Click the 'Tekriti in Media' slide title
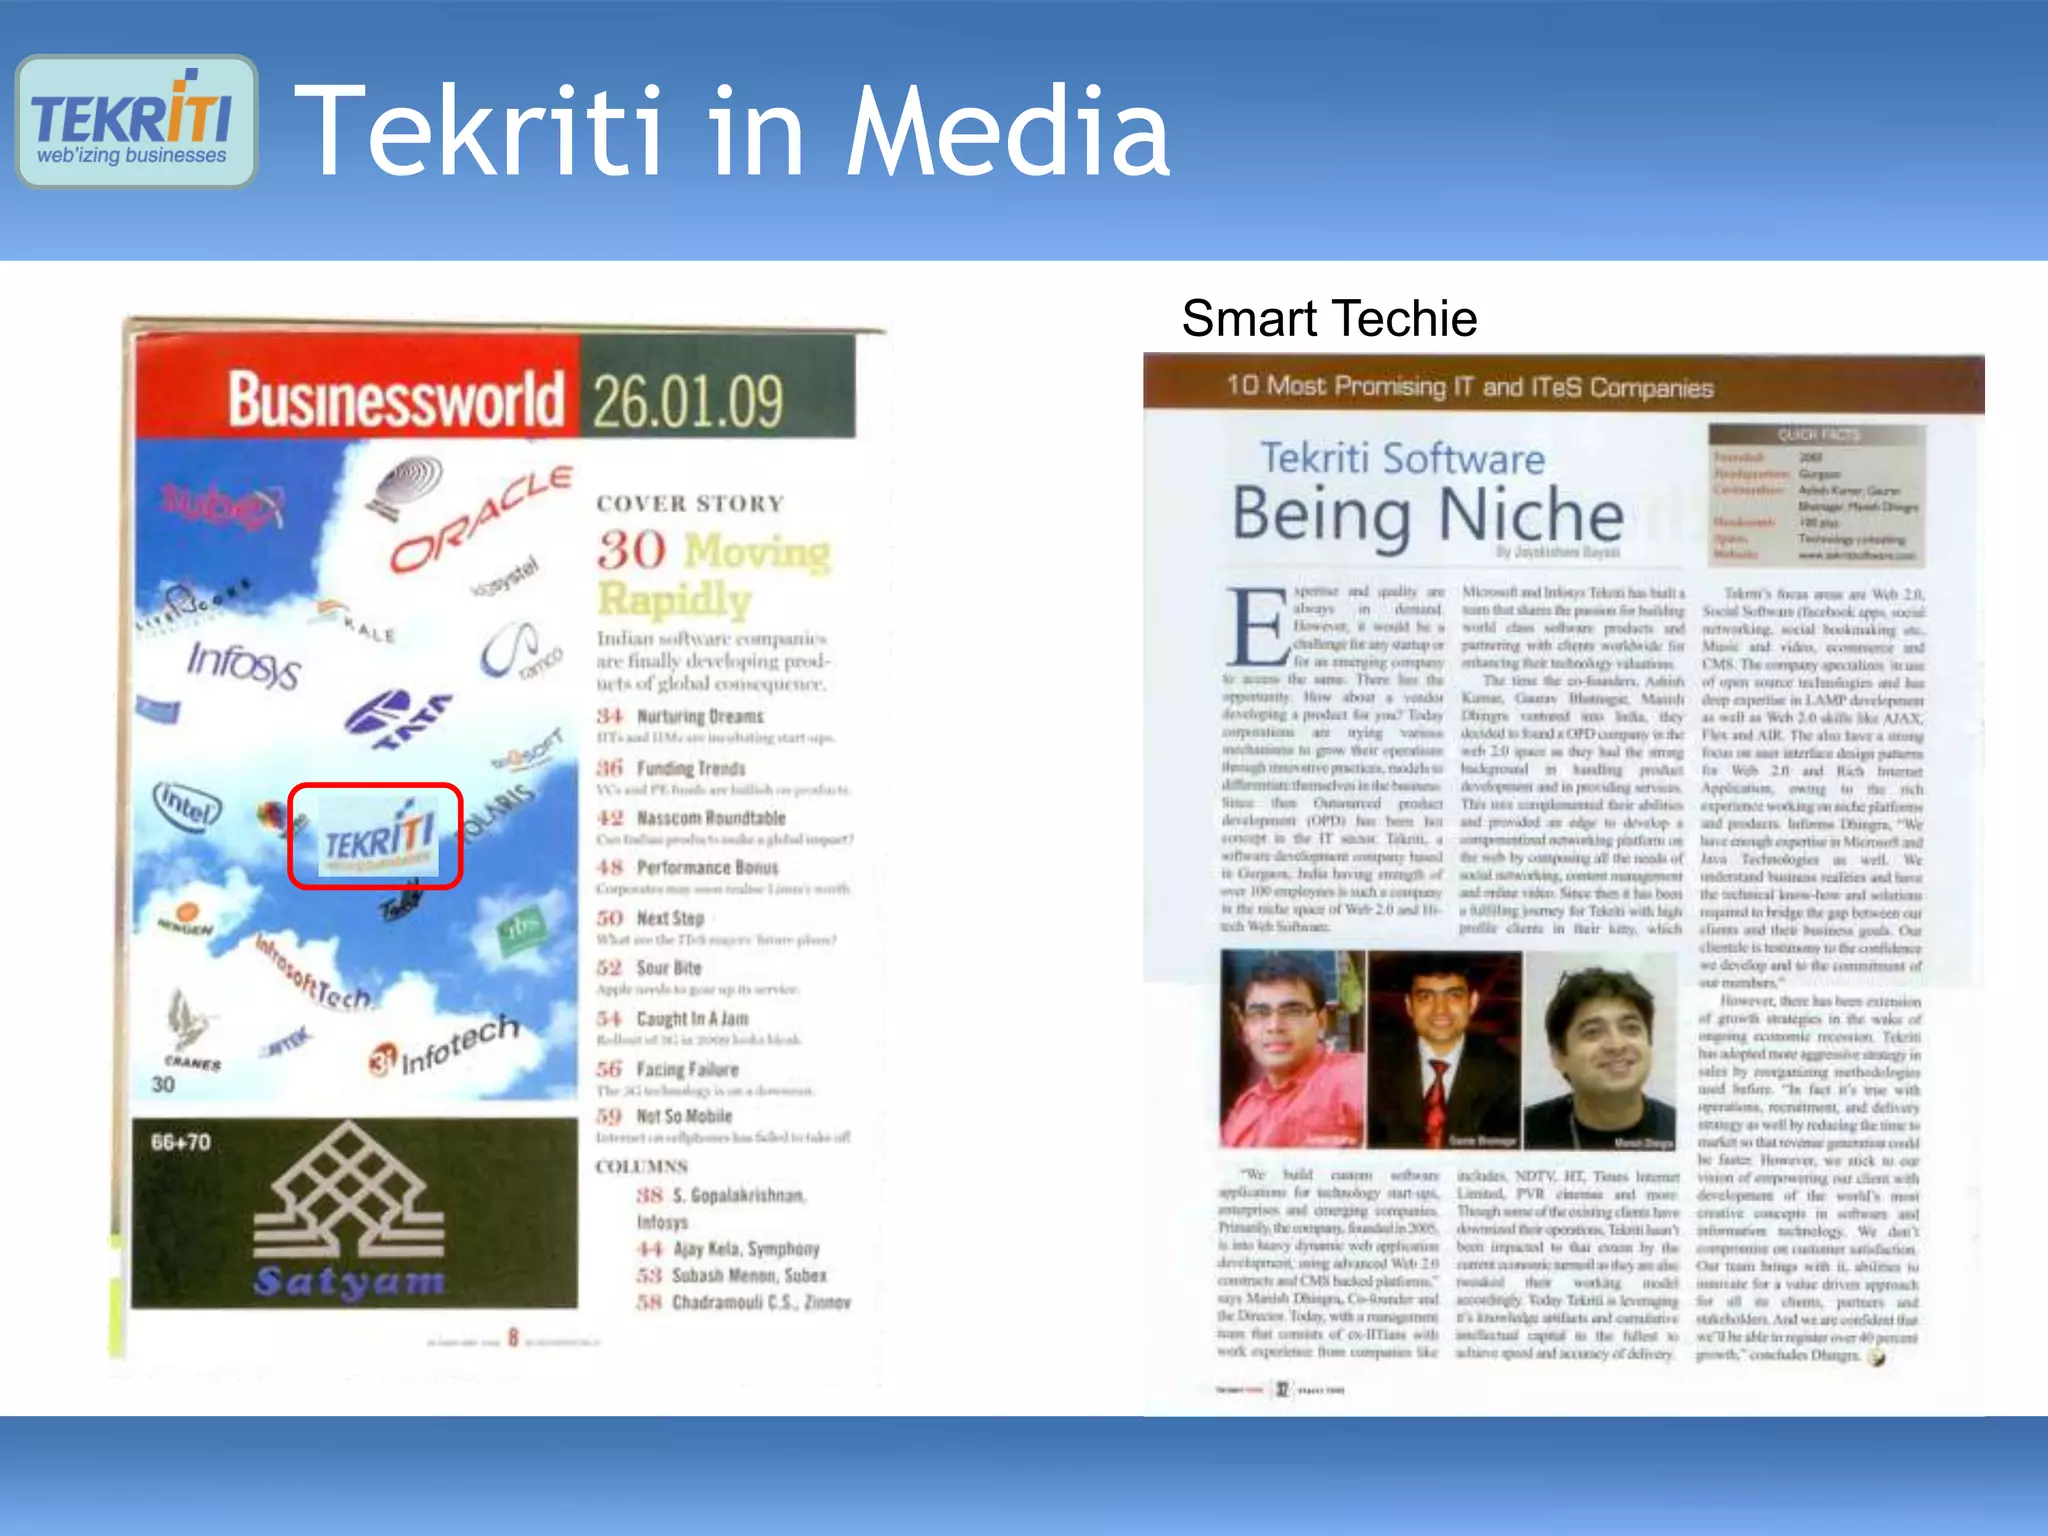This screenshot has height=1536, width=2048. point(732,130)
